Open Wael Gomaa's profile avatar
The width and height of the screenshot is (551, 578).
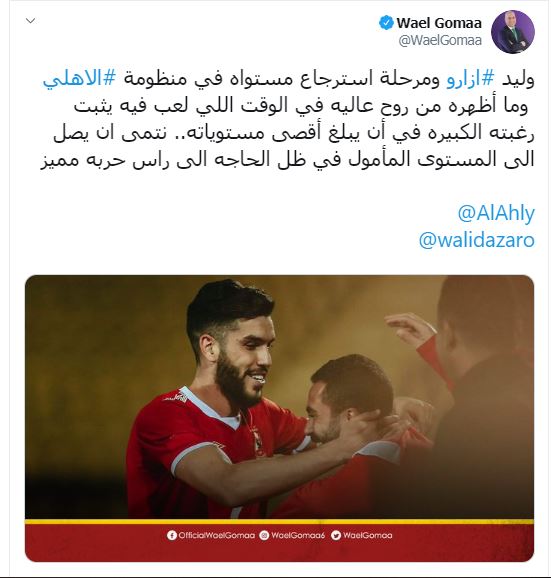tap(513, 32)
